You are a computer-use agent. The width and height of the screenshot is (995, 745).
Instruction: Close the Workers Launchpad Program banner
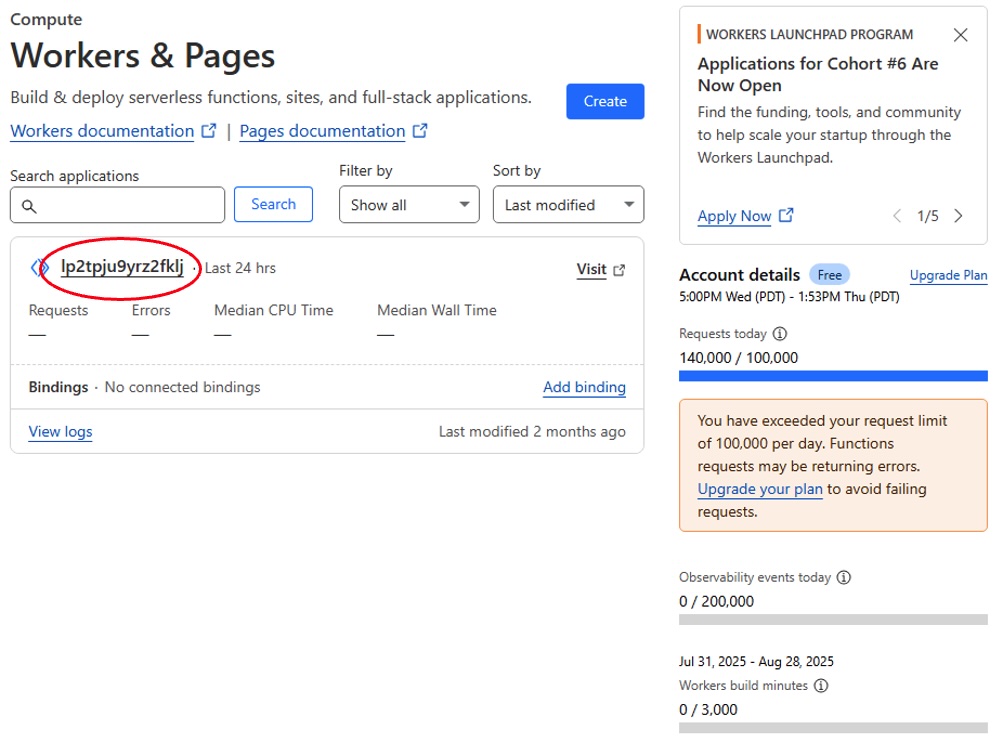point(961,35)
